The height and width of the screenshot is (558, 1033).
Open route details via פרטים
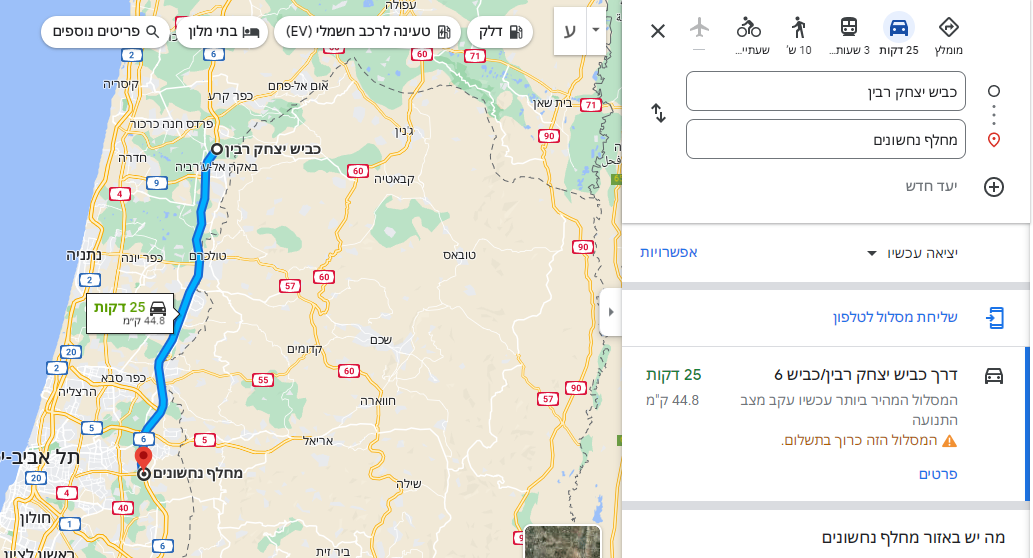click(937, 474)
